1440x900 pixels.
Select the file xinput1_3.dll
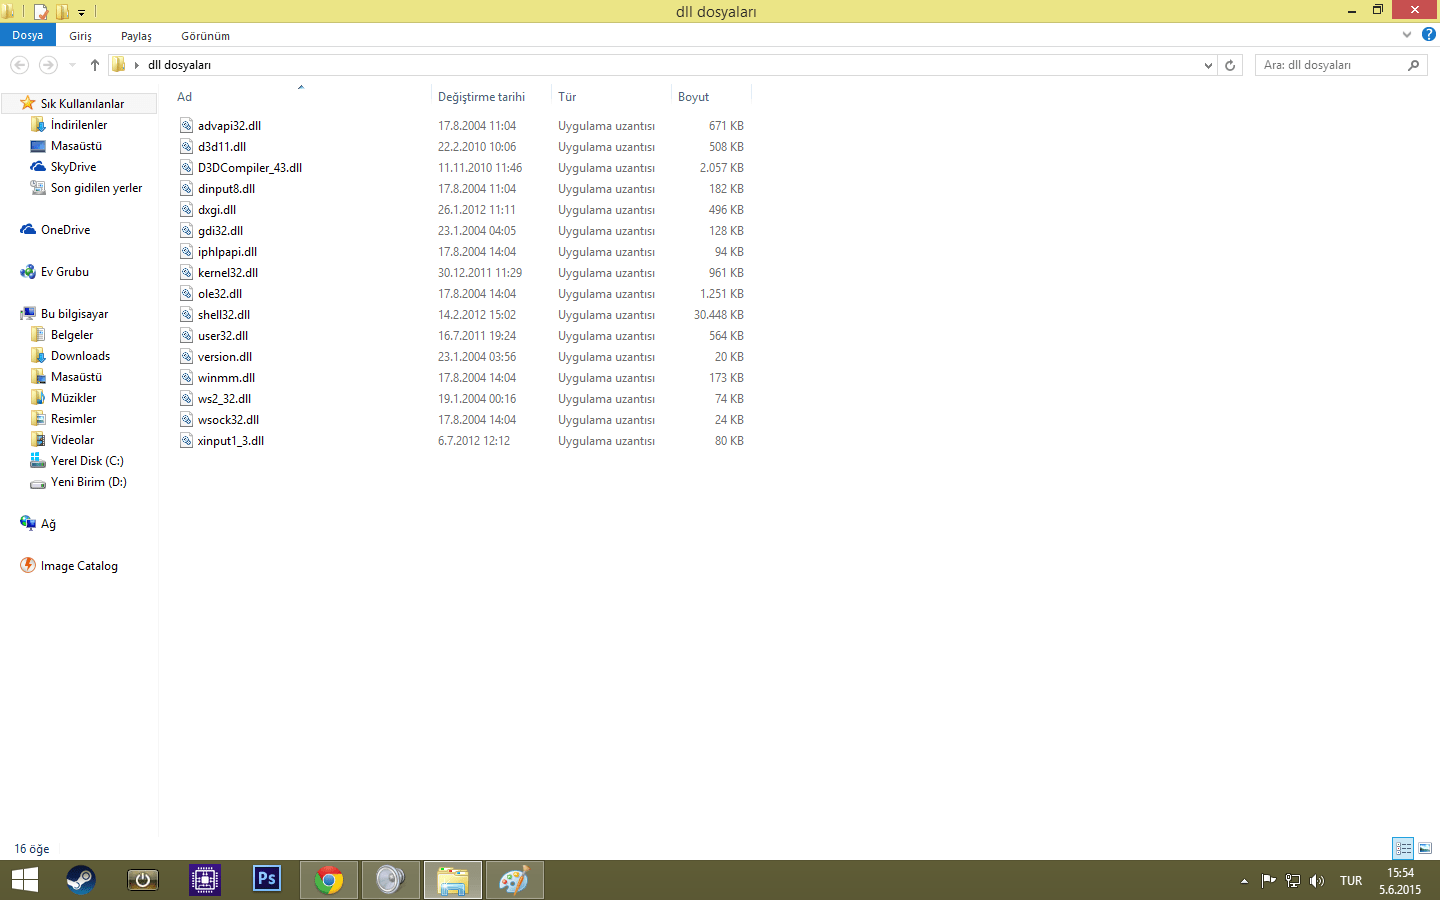[x=231, y=441]
